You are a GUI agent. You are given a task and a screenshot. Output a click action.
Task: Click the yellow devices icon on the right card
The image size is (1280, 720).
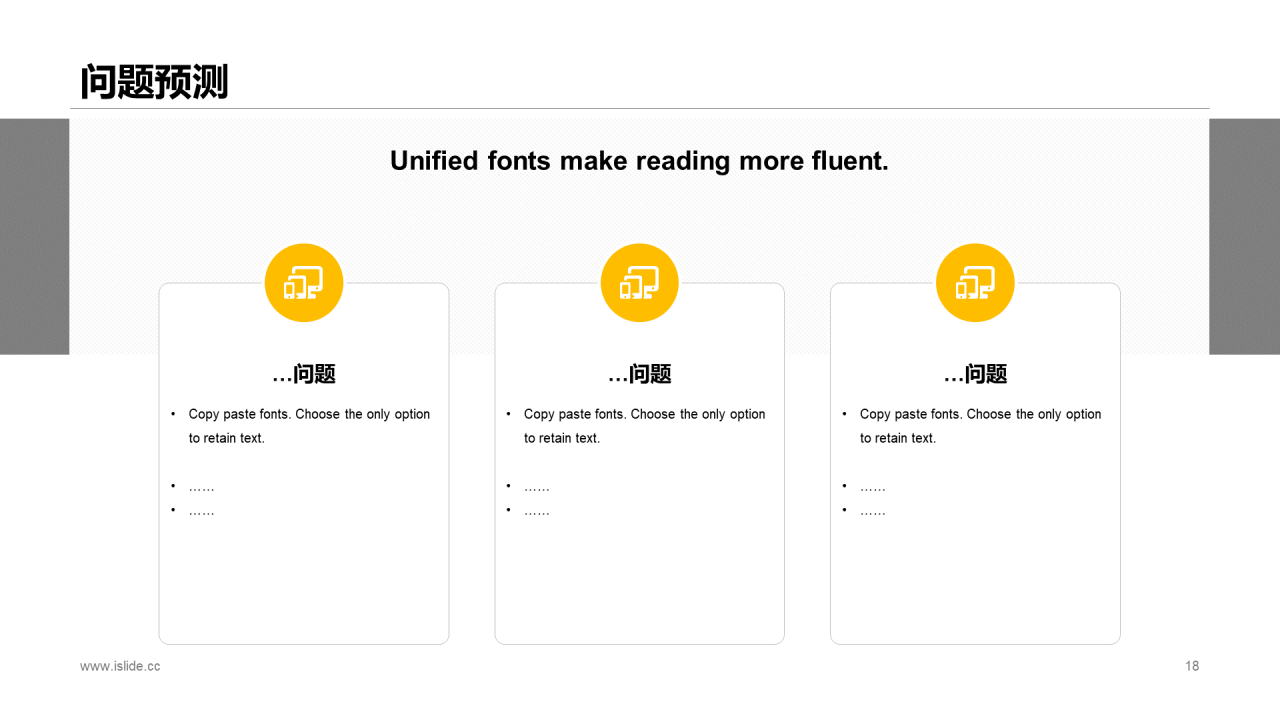tap(975, 283)
